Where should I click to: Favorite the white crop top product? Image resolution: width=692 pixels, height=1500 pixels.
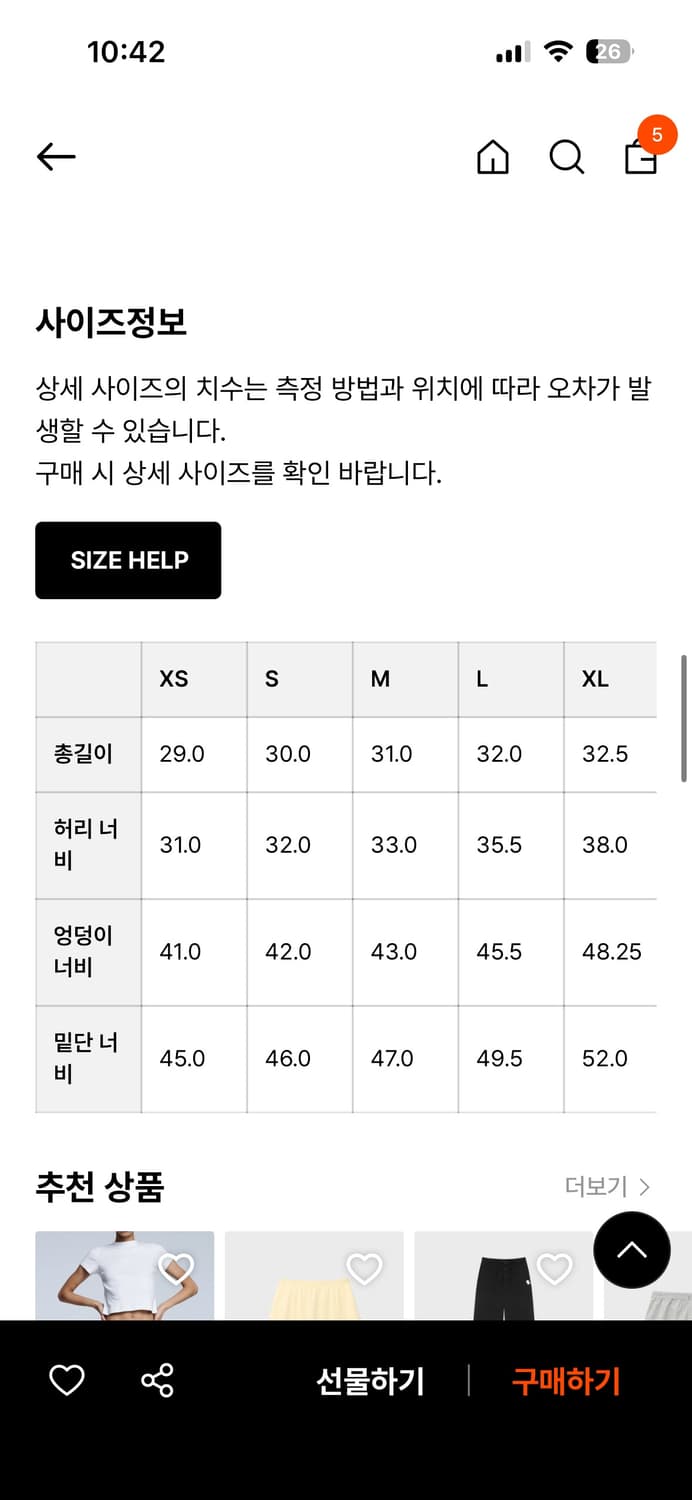(177, 1267)
